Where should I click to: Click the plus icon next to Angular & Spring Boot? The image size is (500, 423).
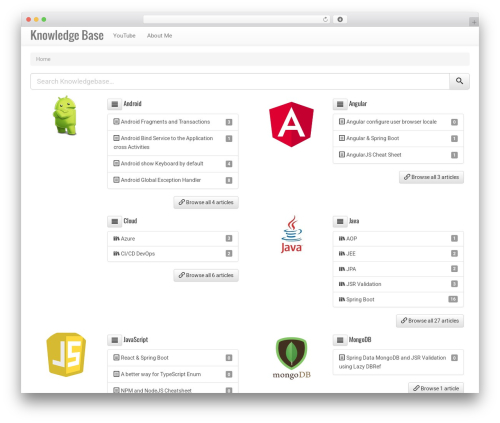pos(342,138)
